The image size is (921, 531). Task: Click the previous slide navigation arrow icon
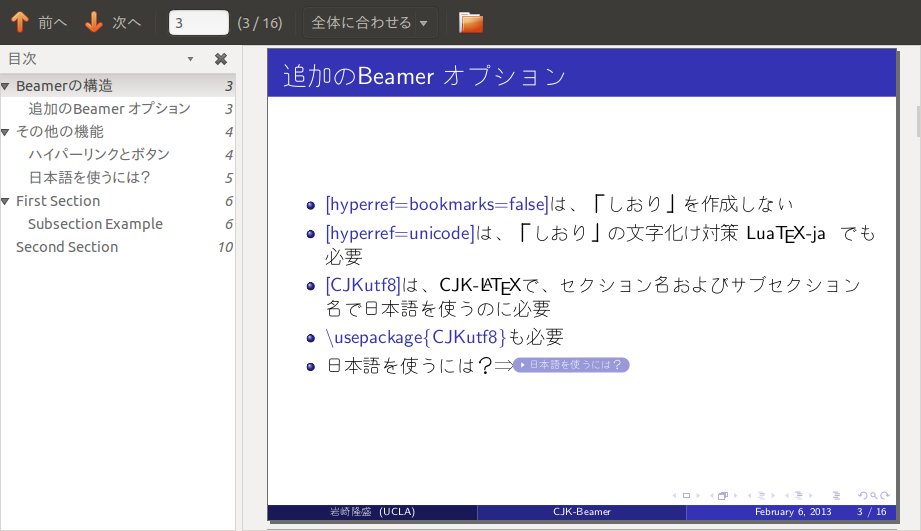674,495
